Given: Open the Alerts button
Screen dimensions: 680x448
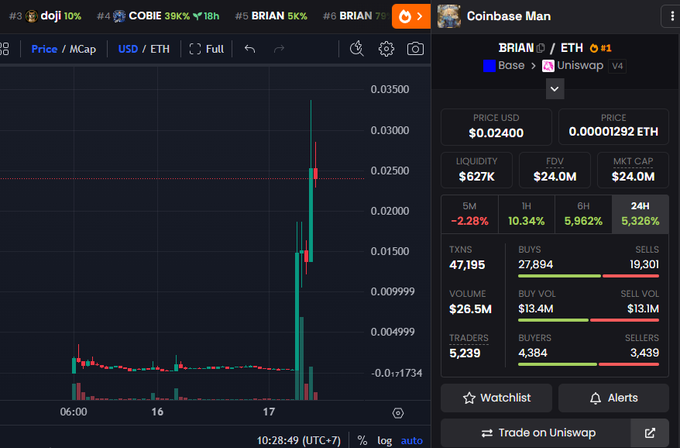Looking at the screenshot, I should click(x=614, y=398).
